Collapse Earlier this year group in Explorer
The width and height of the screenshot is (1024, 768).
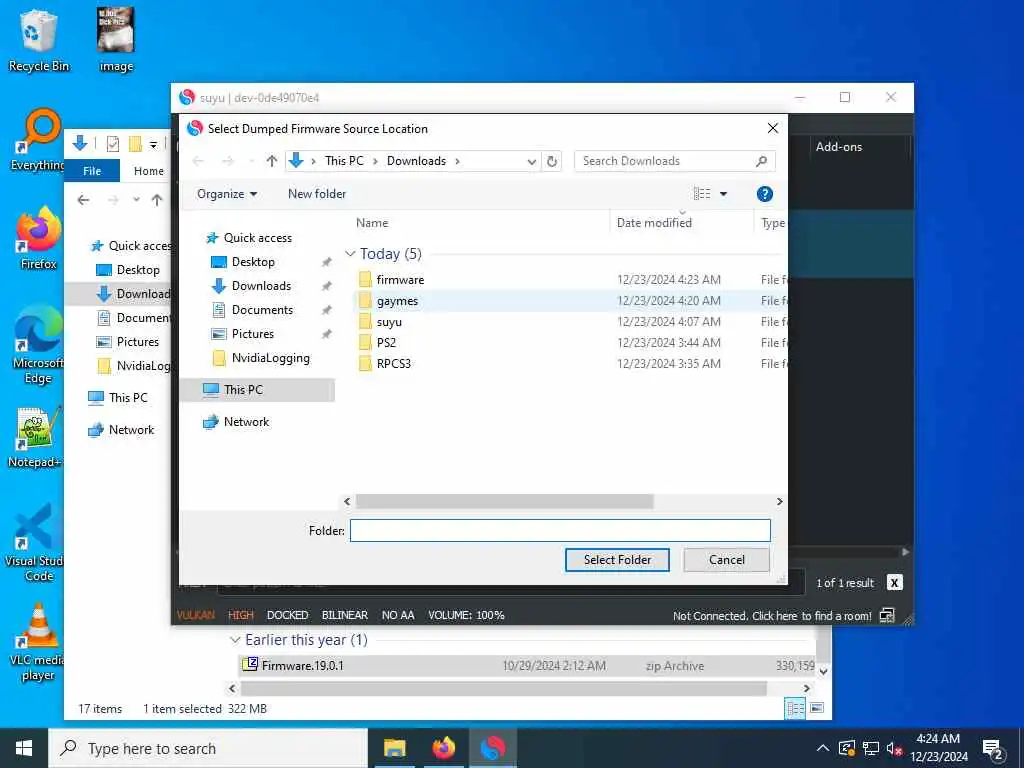point(235,641)
